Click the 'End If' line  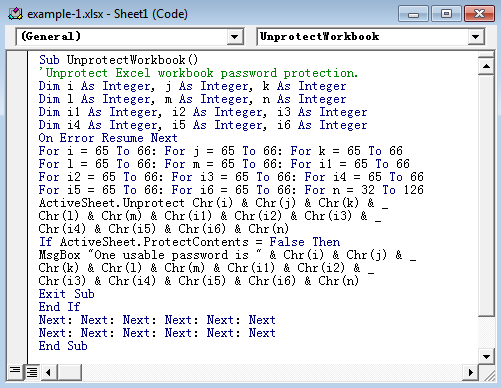pos(59,307)
